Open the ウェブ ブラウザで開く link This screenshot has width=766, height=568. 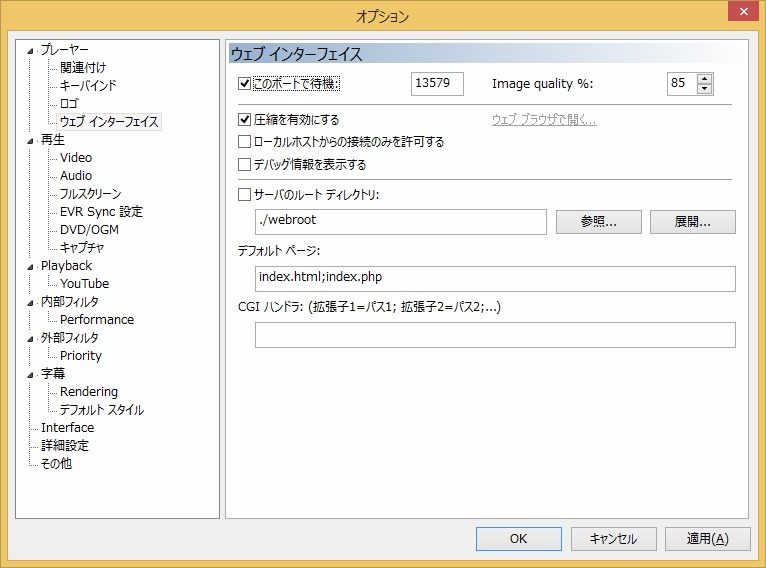click(544, 120)
